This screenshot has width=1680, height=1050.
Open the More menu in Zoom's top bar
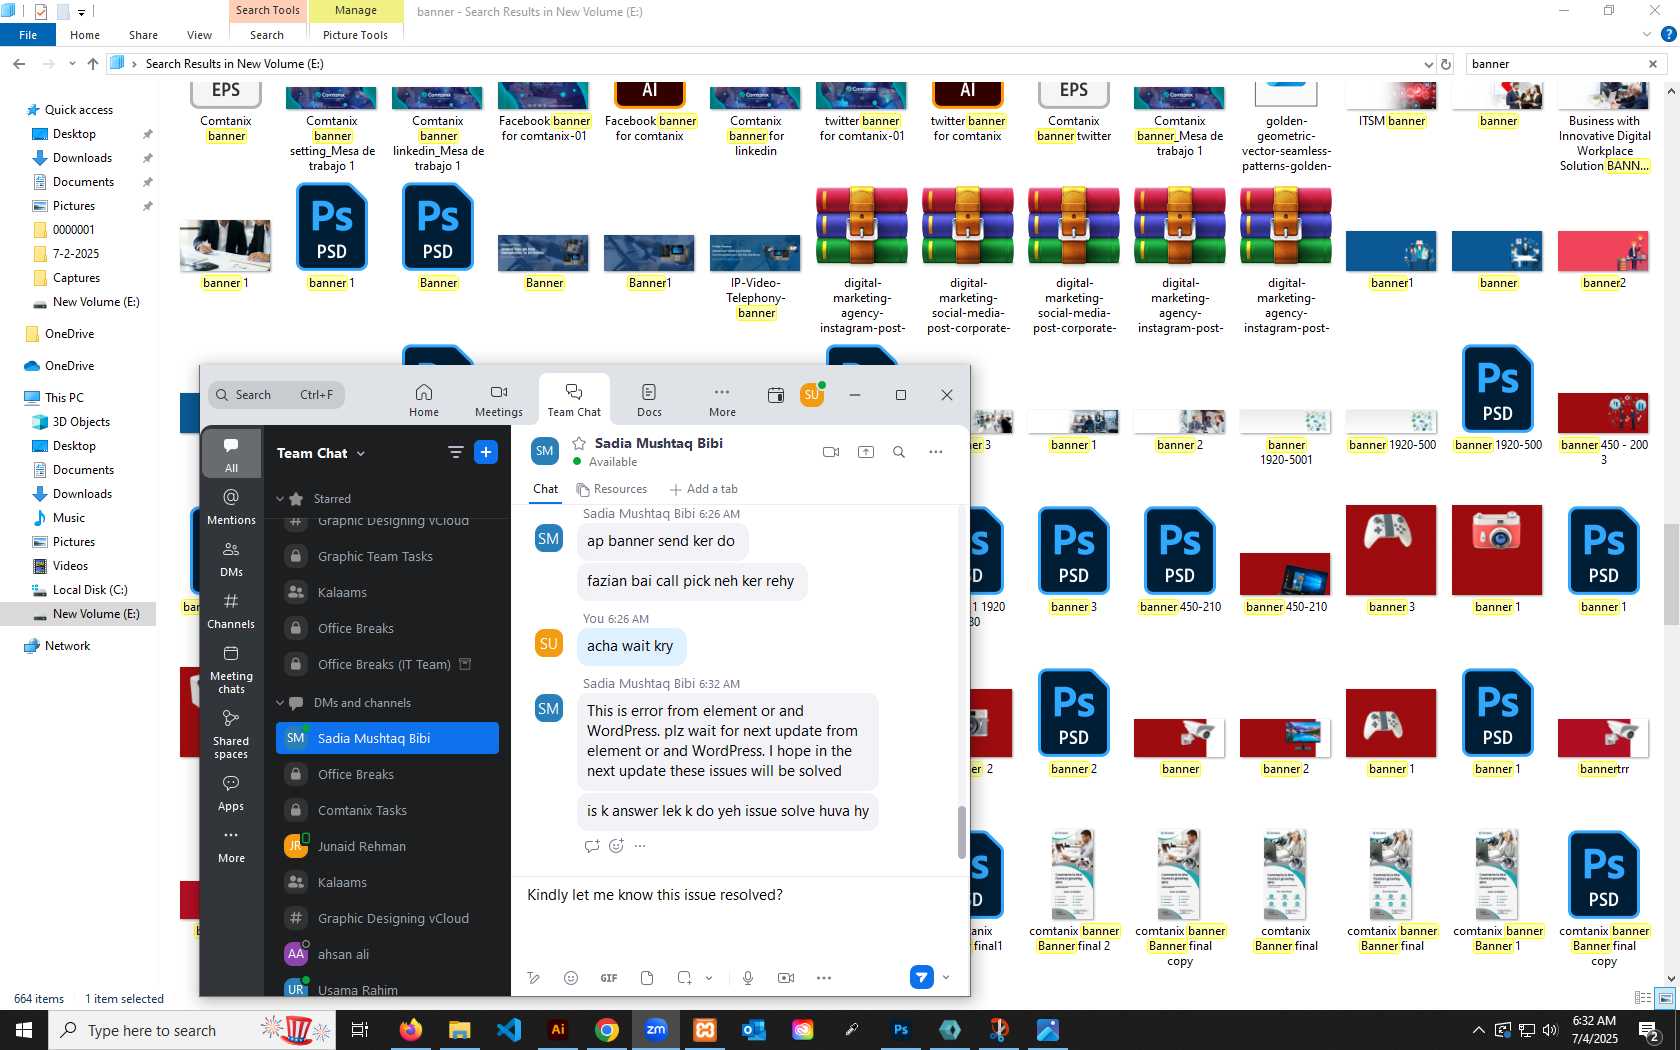pyautogui.click(x=722, y=399)
